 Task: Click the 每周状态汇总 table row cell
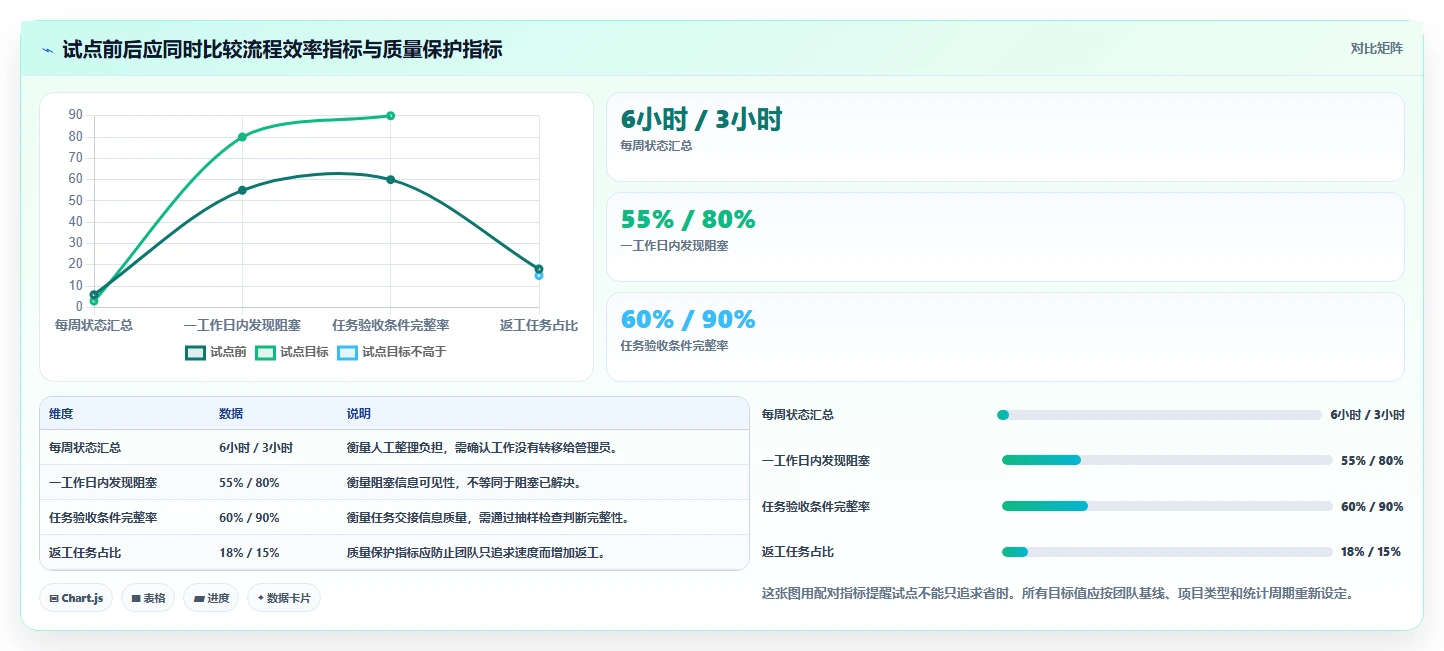[x=85, y=448]
